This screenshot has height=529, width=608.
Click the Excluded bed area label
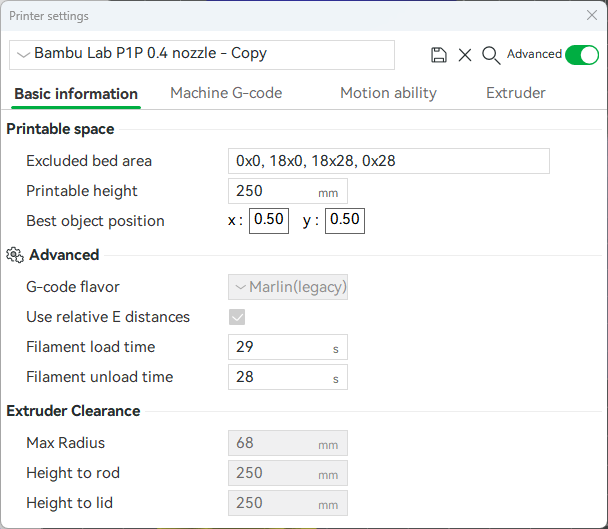pyautogui.click(x=89, y=161)
